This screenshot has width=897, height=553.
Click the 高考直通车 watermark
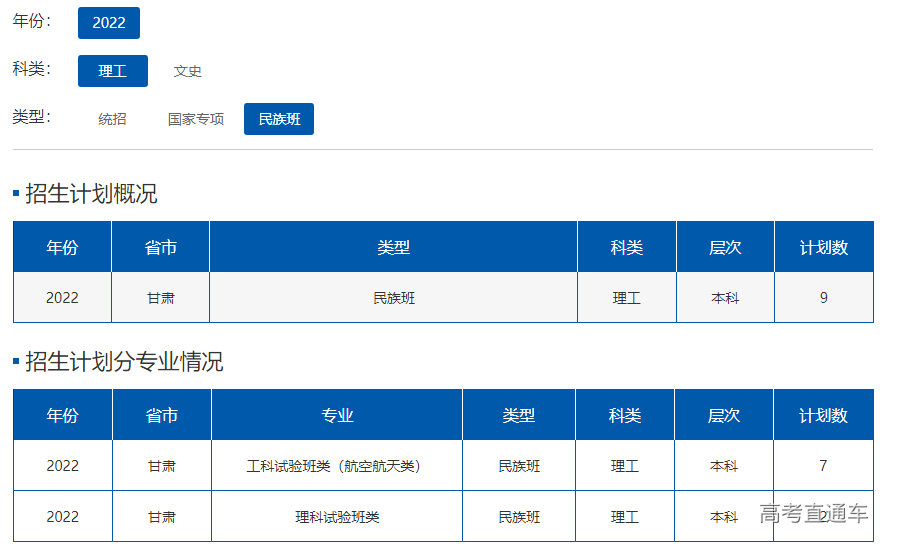click(813, 514)
